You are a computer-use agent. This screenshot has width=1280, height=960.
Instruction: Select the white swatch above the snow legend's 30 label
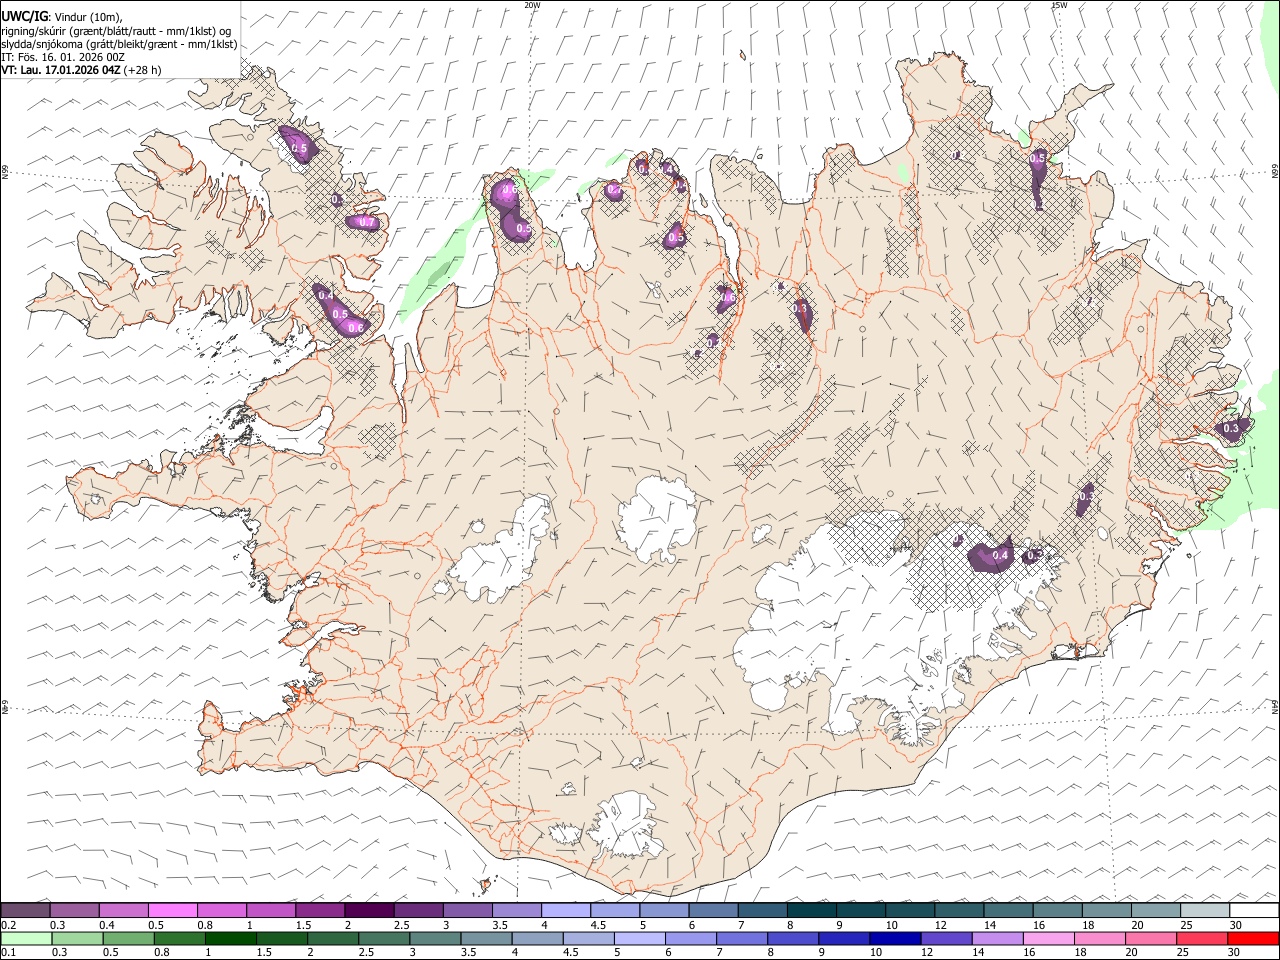[1254, 910]
